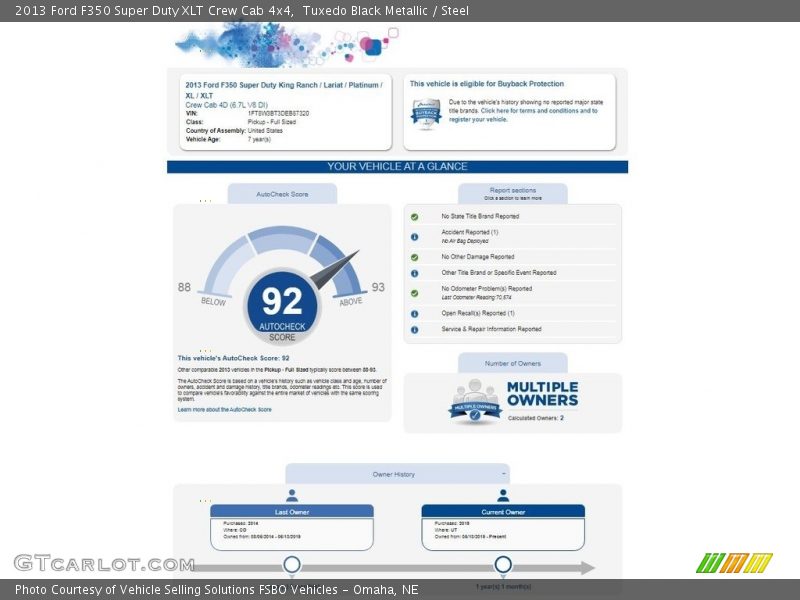Select the AutoCheck Score tab
The width and height of the screenshot is (800, 600).
pyautogui.click(x=282, y=194)
